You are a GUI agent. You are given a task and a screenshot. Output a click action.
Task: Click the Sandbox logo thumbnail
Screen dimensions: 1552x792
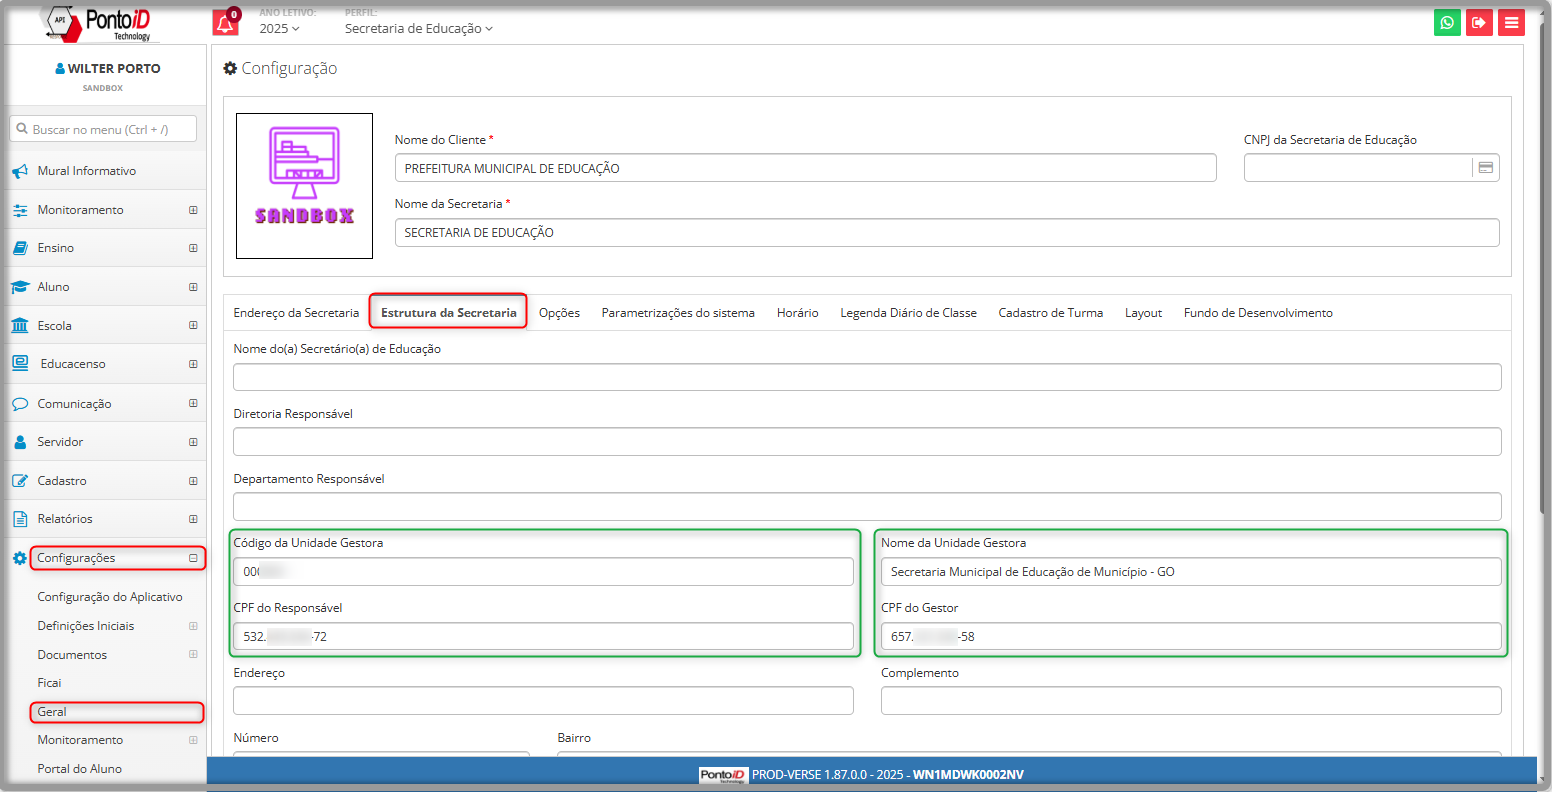pyautogui.click(x=304, y=186)
